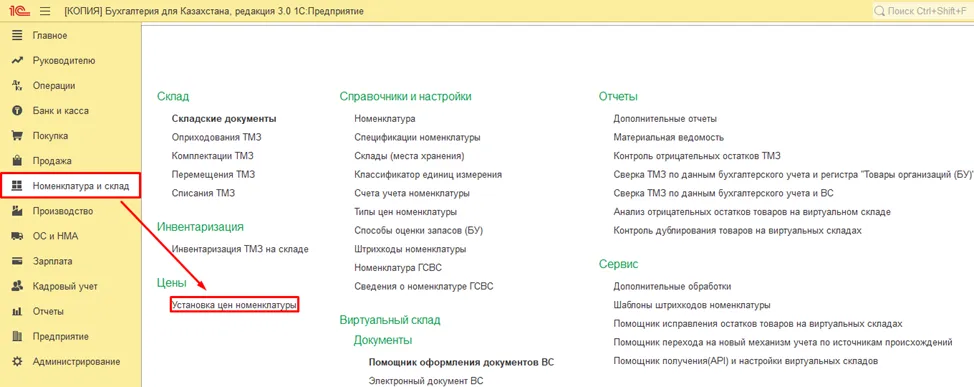Open Сведения о номенклатуре ГСВС

click(424, 286)
